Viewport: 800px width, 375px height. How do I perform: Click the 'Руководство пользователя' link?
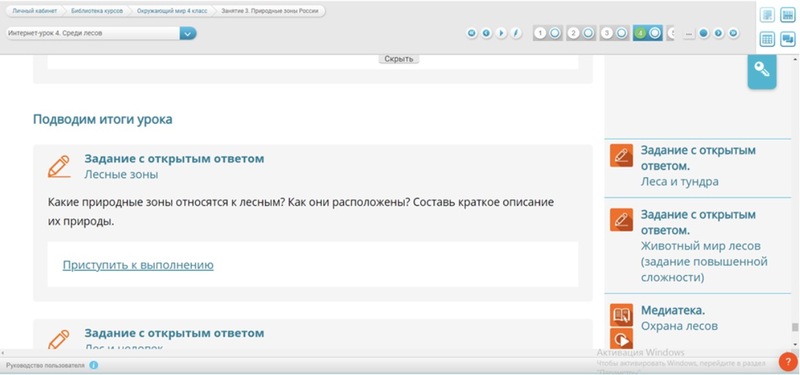pyautogui.click(x=45, y=365)
